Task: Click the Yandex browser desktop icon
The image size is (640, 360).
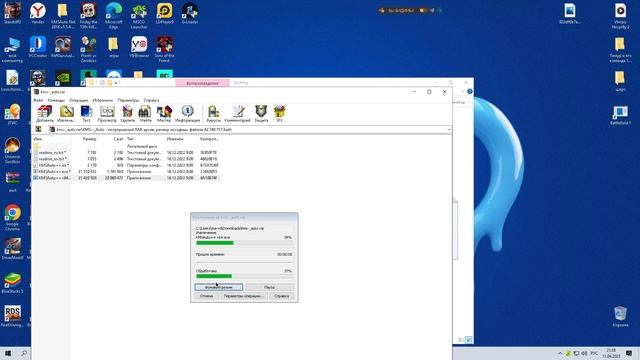Action: (38, 13)
